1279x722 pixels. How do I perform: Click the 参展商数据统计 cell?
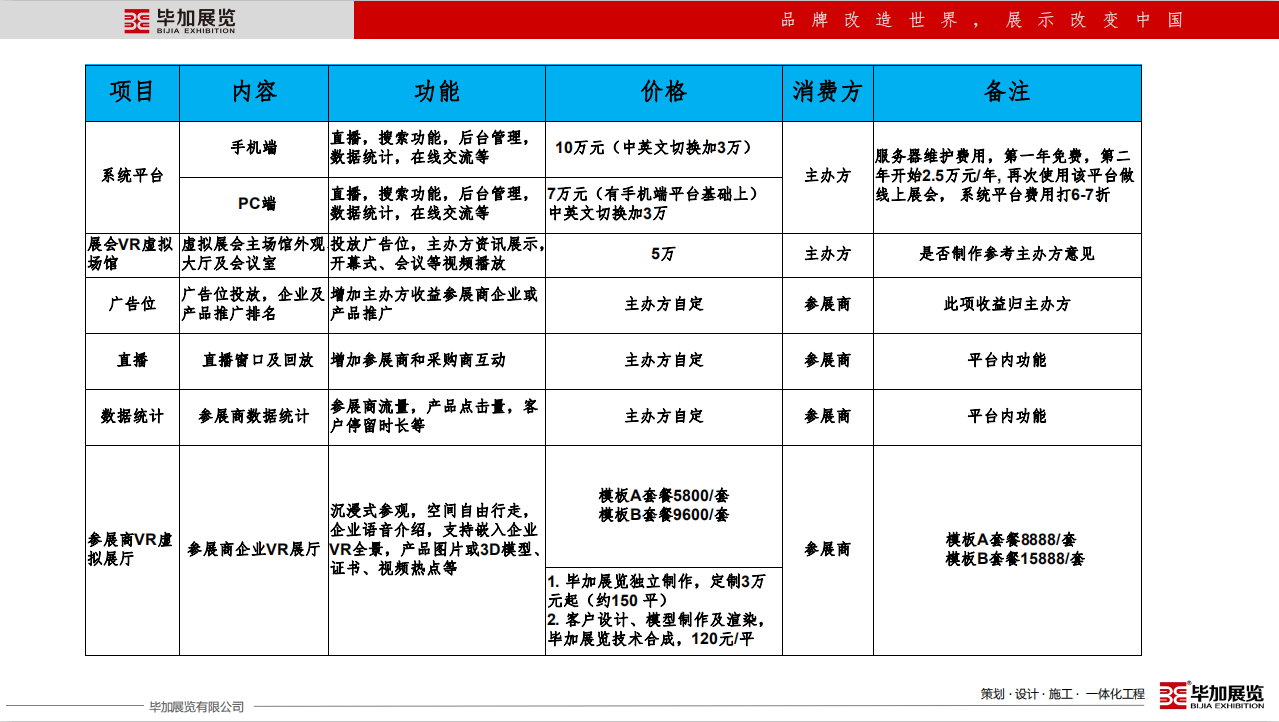coord(254,416)
